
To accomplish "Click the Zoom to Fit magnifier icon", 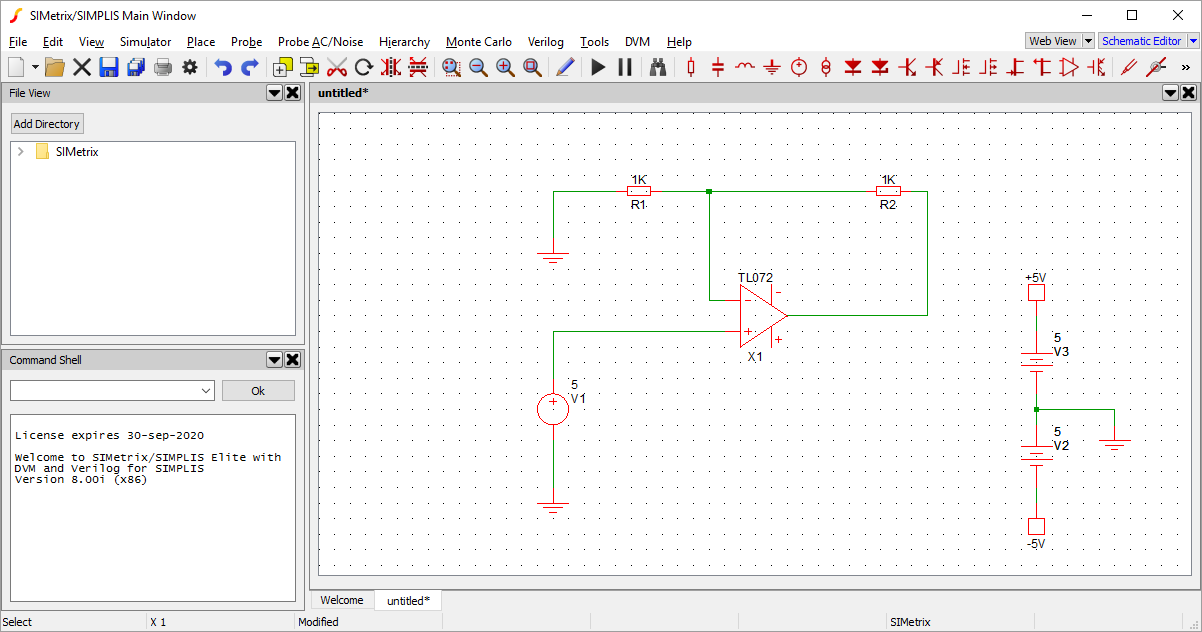I will (532, 67).
